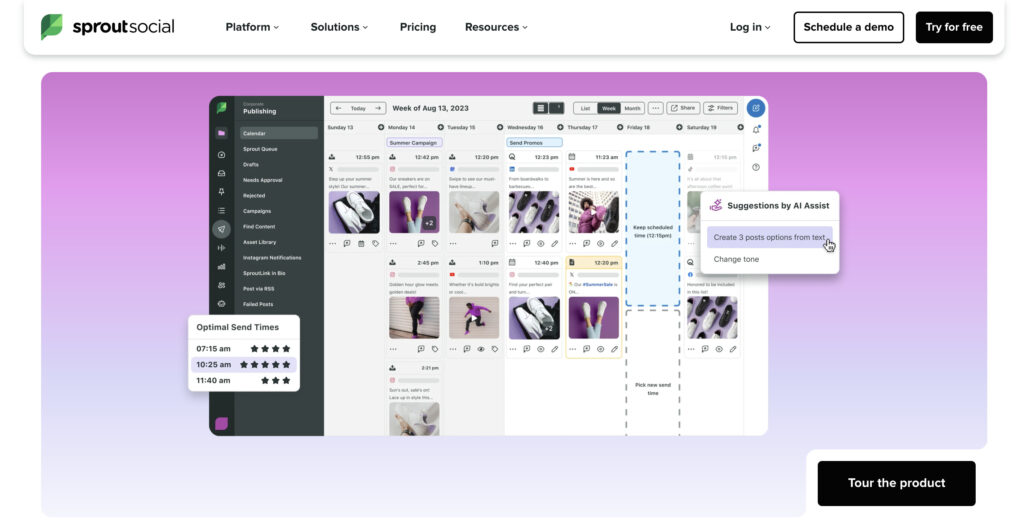The height and width of the screenshot is (532, 1024).
Task: Open the Filters control
Action: 720,108
